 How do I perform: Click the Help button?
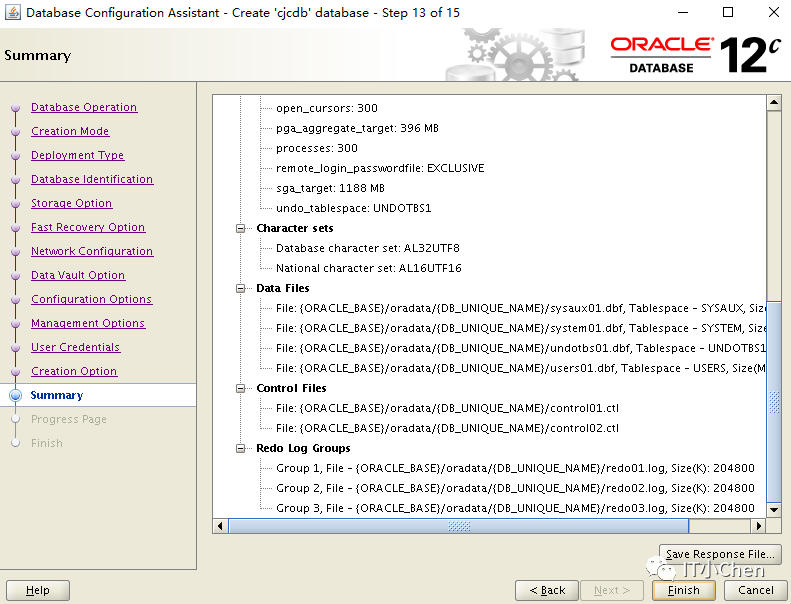click(38, 590)
